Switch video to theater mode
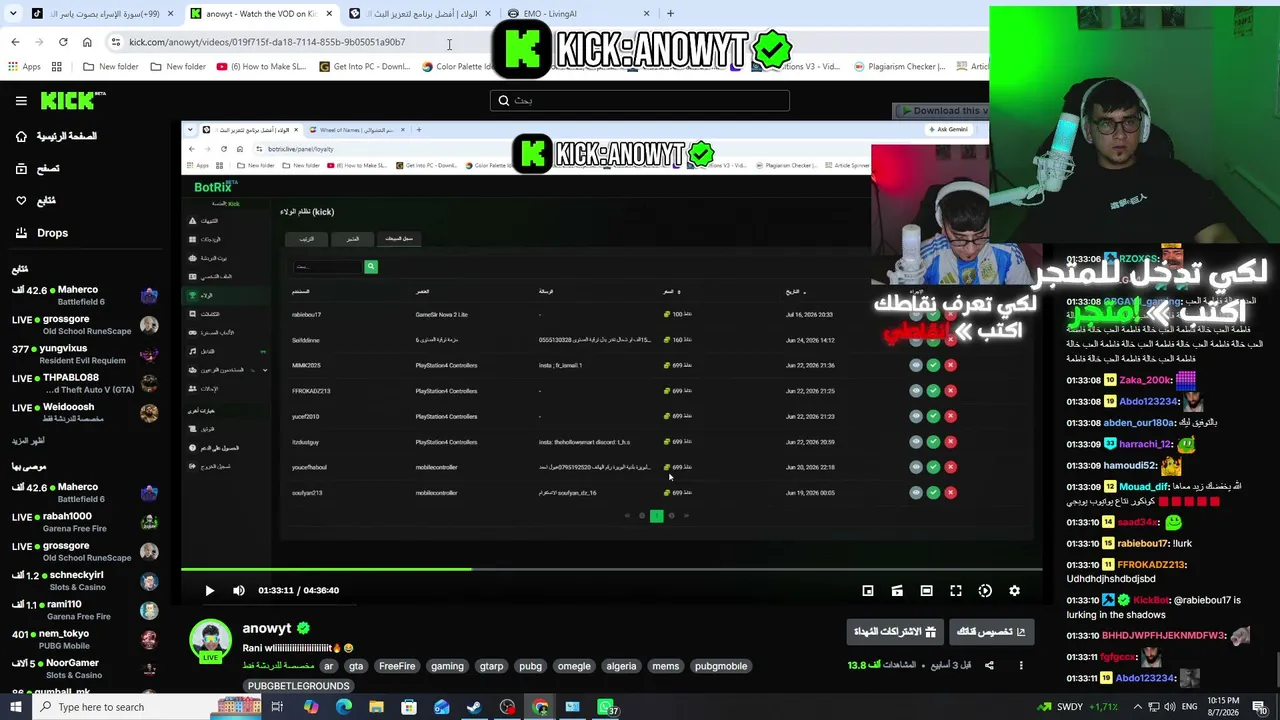Image resolution: width=1280 pixels, height=720 pixels. pos(926,591)
